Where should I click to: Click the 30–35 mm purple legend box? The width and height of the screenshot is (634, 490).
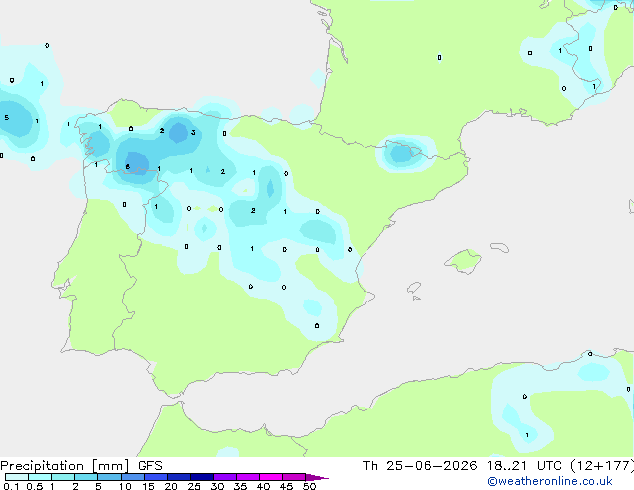224,477
